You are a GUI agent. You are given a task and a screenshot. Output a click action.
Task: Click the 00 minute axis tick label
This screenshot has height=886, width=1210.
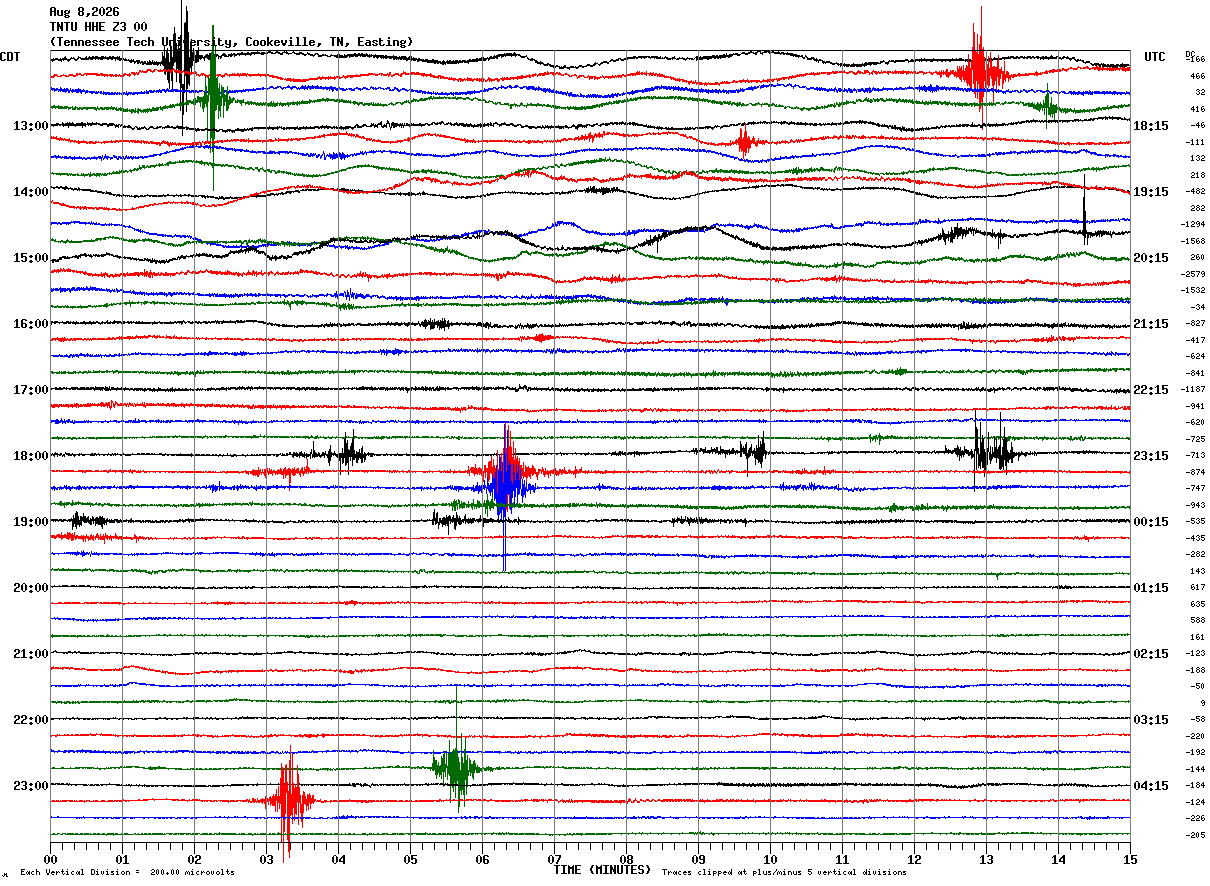(x=51, y=859)
